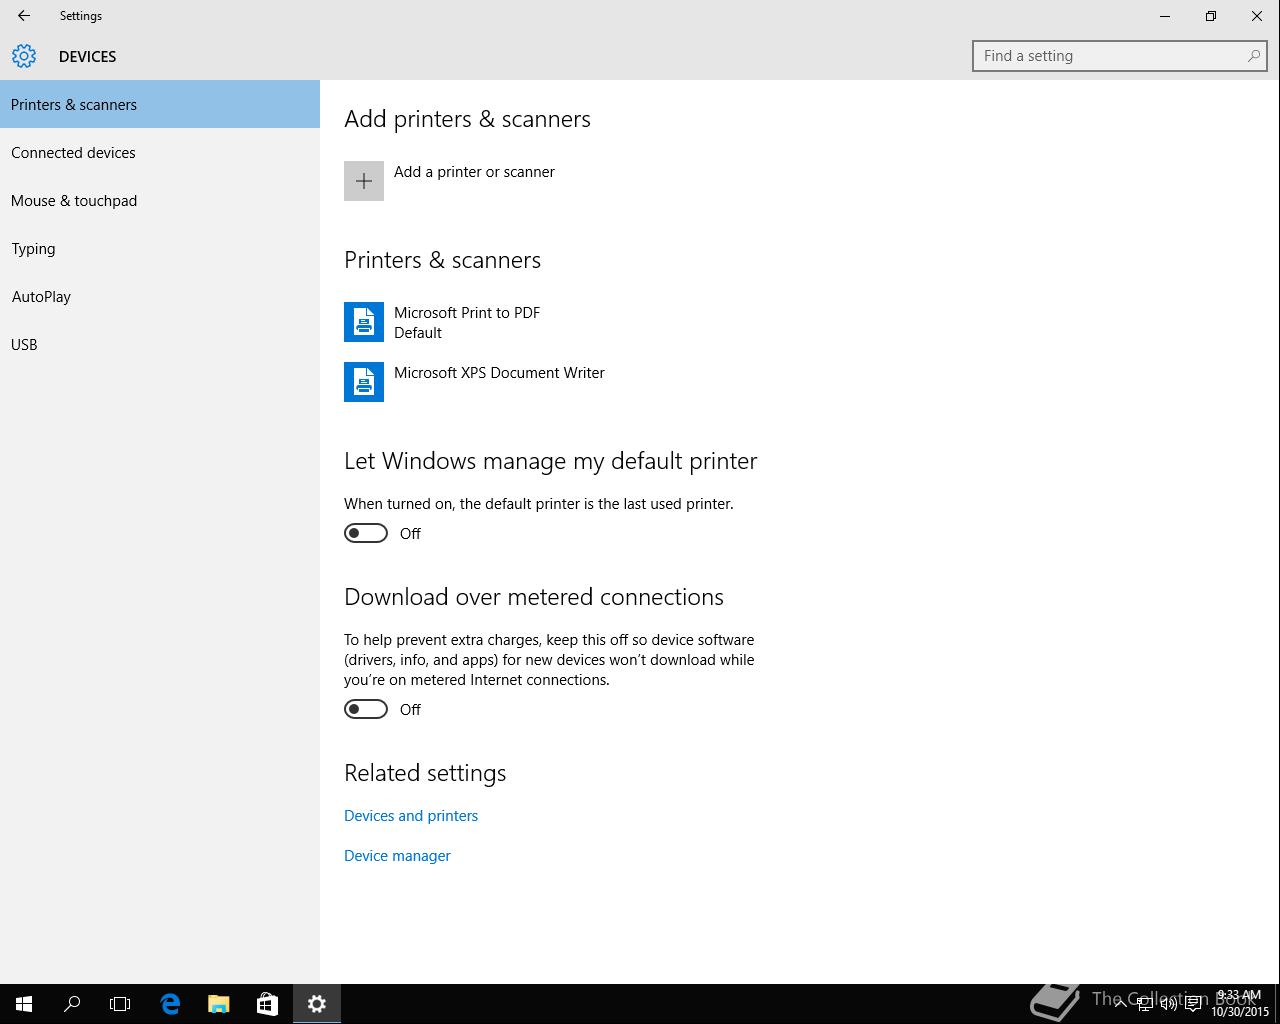Click the Devices gear icon in header

[24, 56]
